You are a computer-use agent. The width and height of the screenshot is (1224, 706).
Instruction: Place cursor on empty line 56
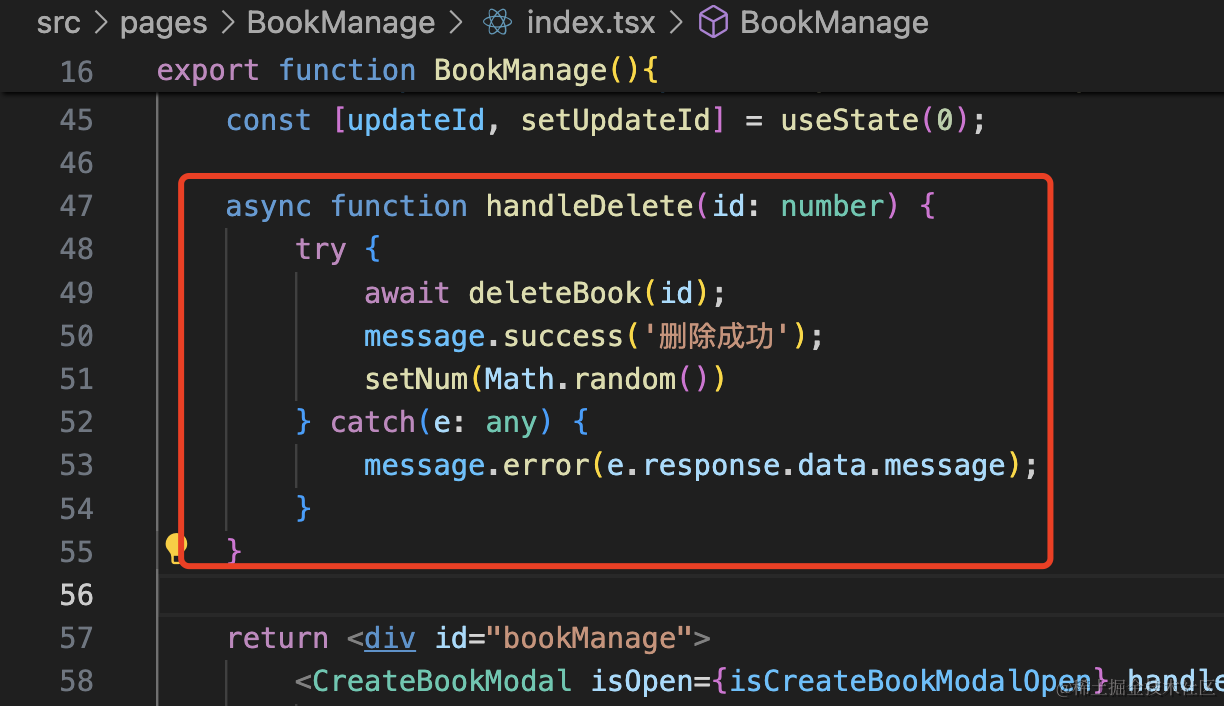coord(600,595)
